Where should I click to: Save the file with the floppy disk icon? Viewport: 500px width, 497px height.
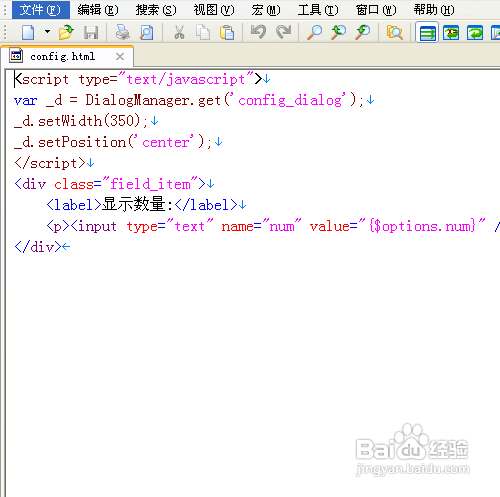pyautogui.click(x=91, y=33)
